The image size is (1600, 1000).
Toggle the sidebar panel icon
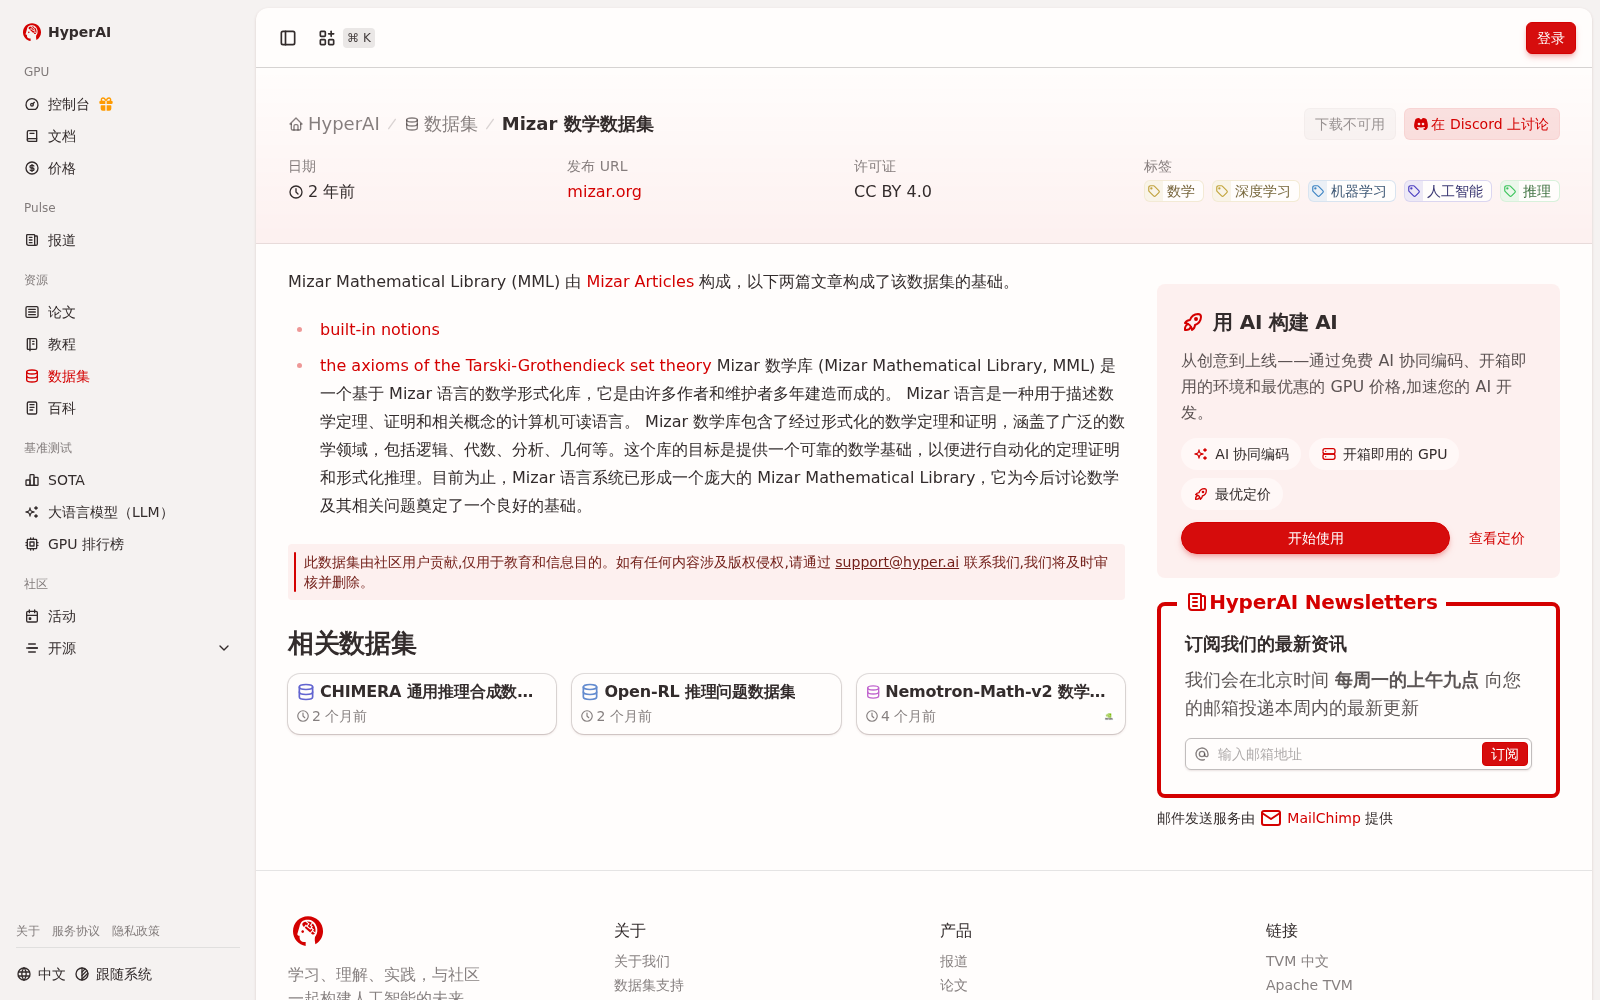pyautogui.click(x=288, y=38)
